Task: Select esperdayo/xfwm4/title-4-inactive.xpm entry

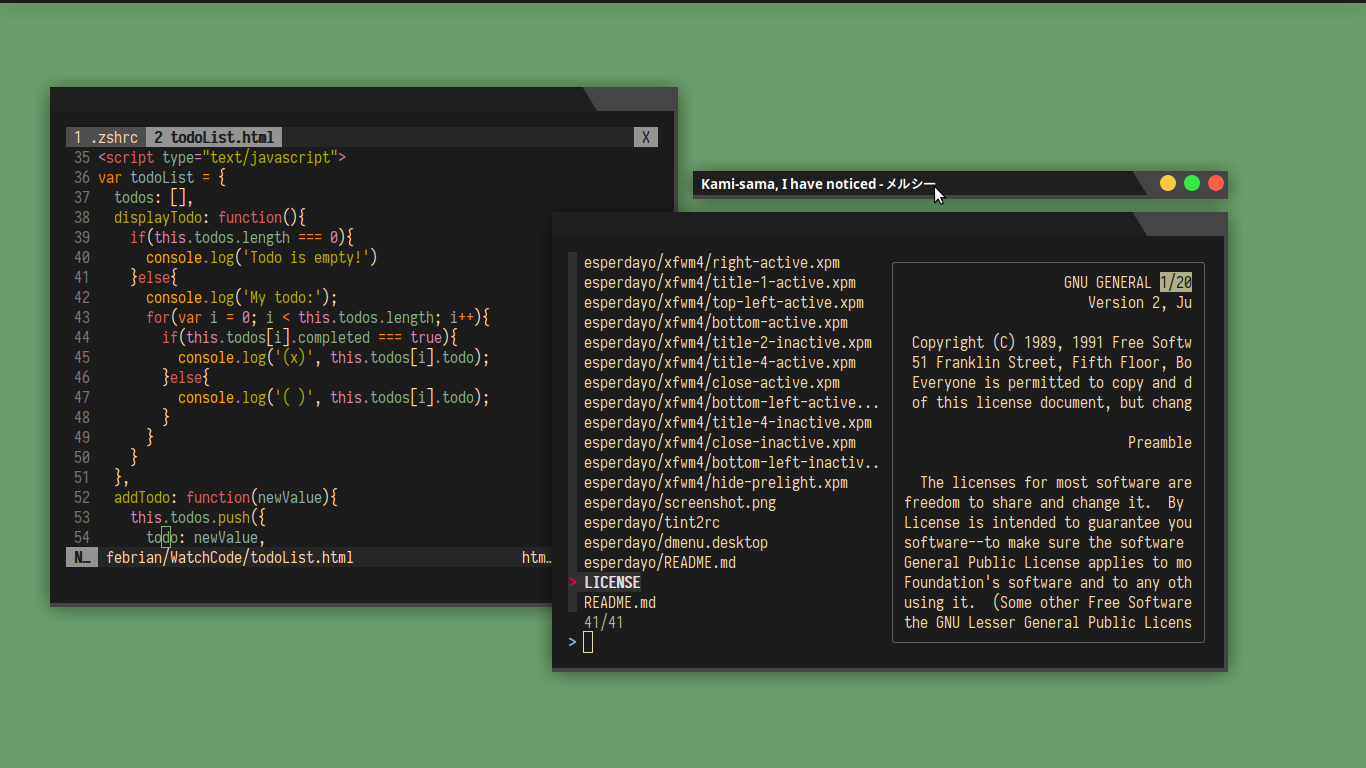Action: pyautogui.click(x=728, y=423)
